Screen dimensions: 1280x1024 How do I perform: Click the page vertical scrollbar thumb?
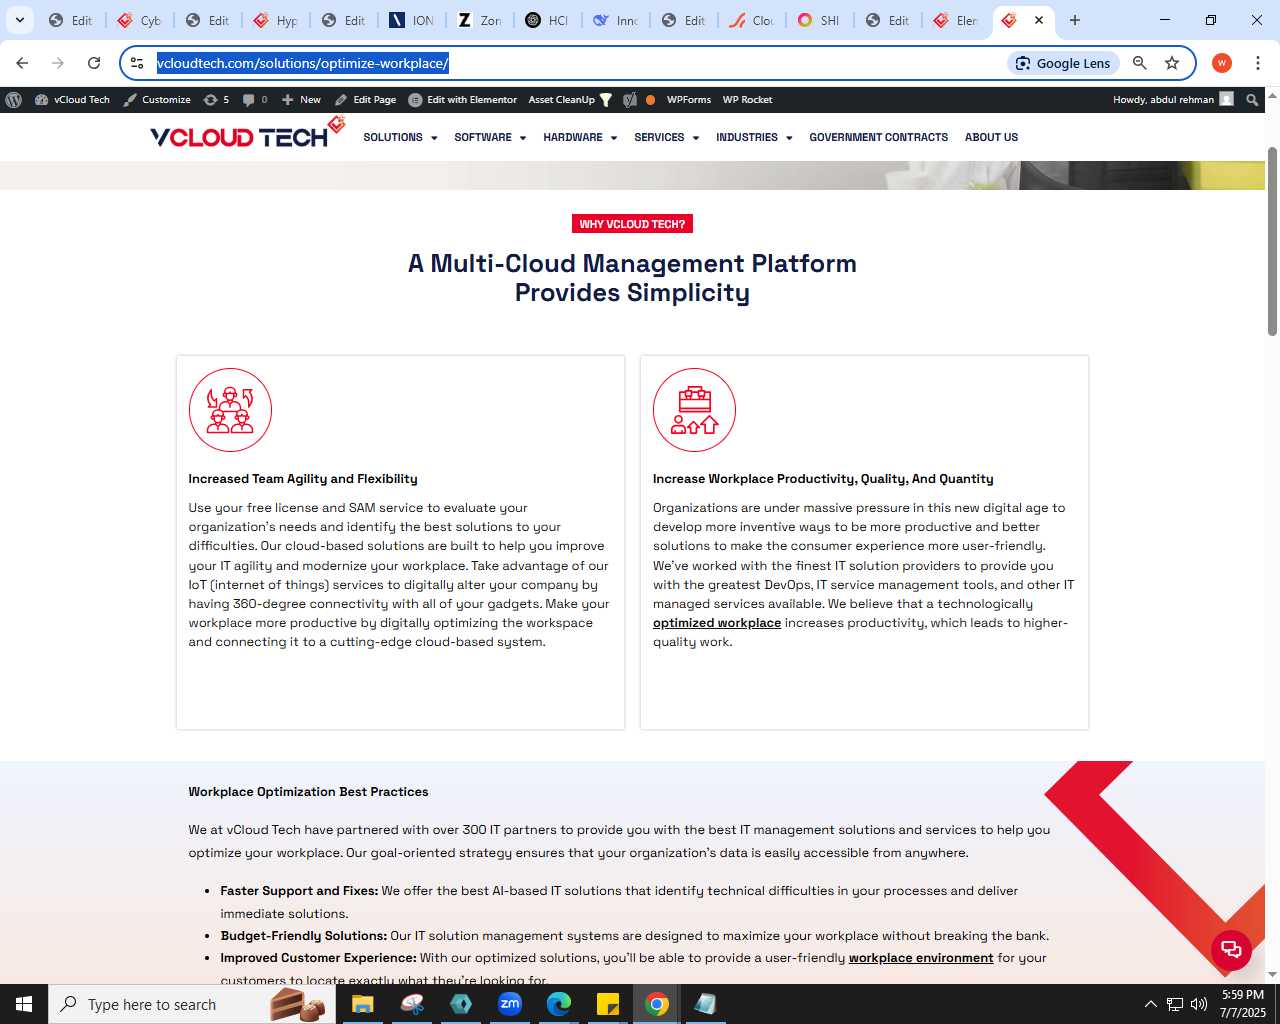point(1272,240)
